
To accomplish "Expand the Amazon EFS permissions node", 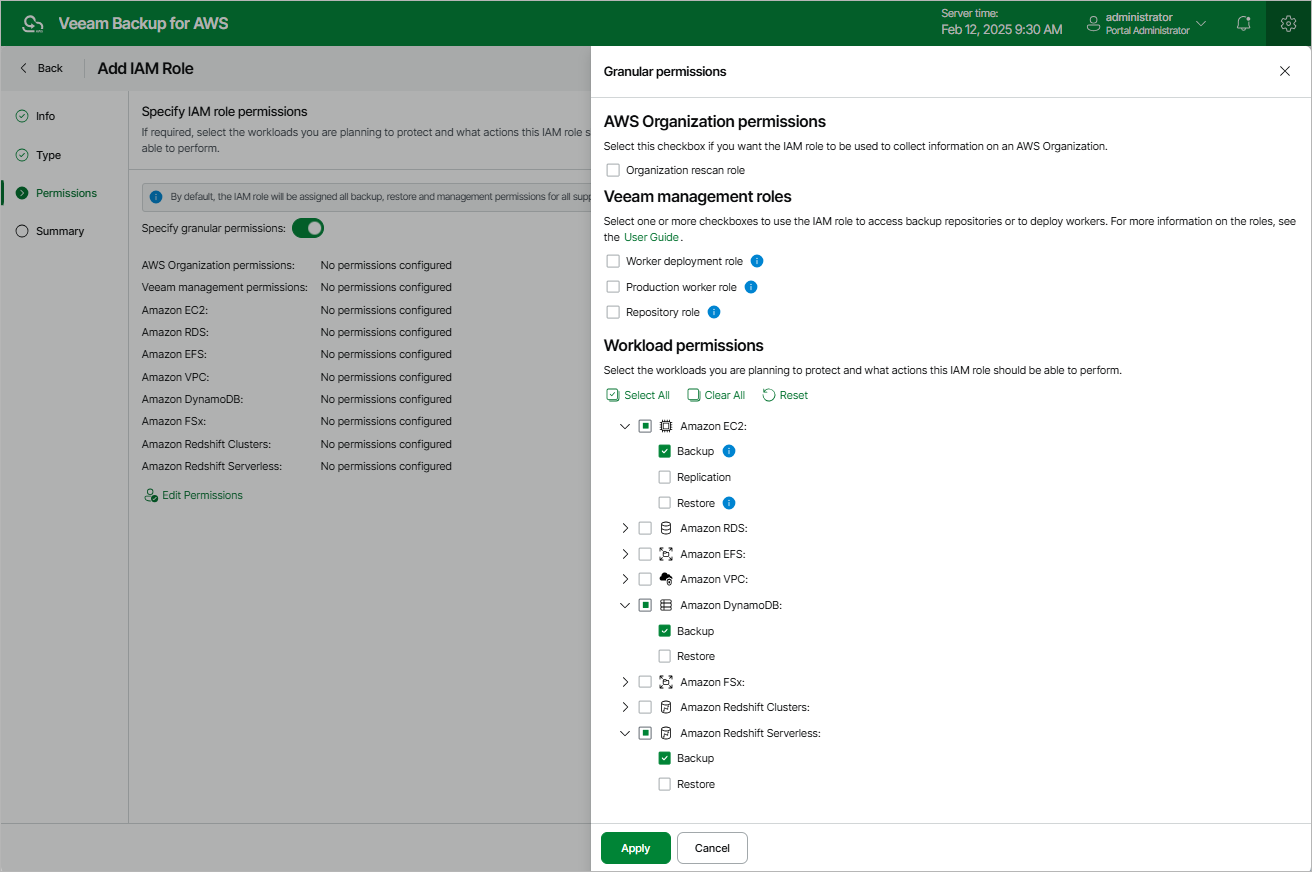I will (x=625, y=554).
